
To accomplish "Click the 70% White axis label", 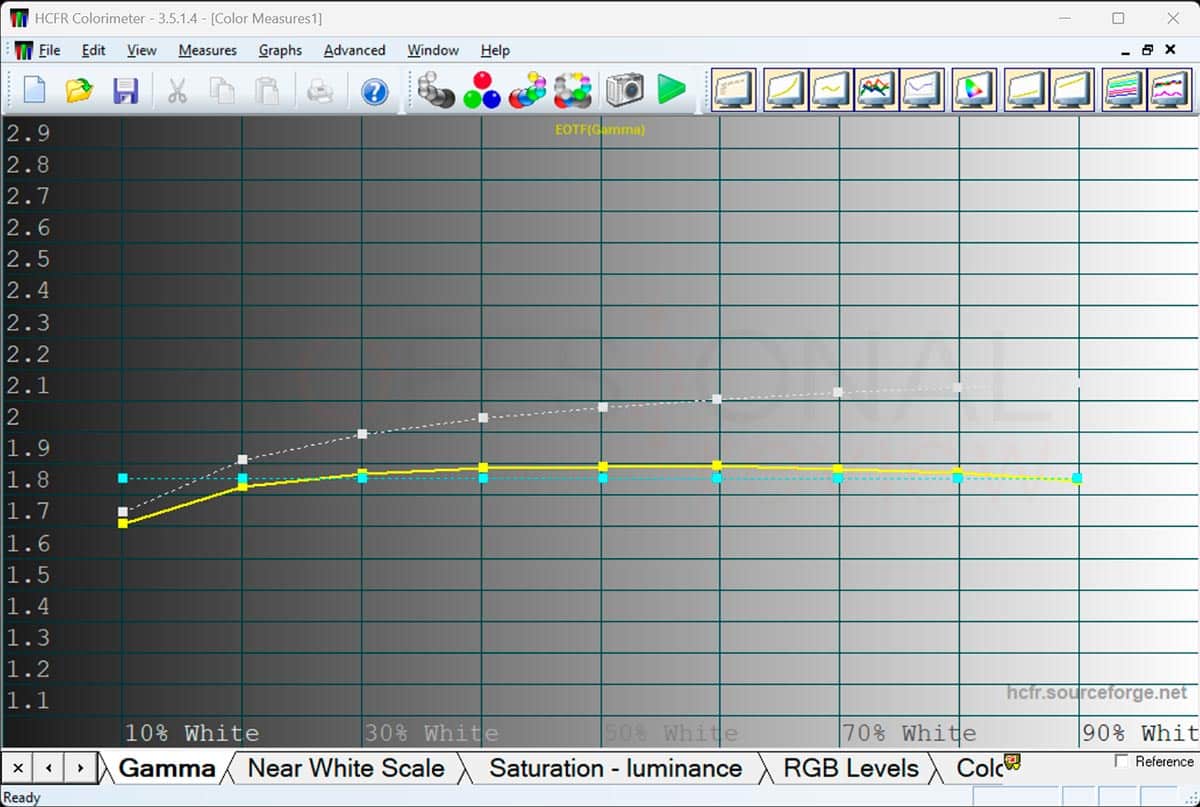I will 909,733.
